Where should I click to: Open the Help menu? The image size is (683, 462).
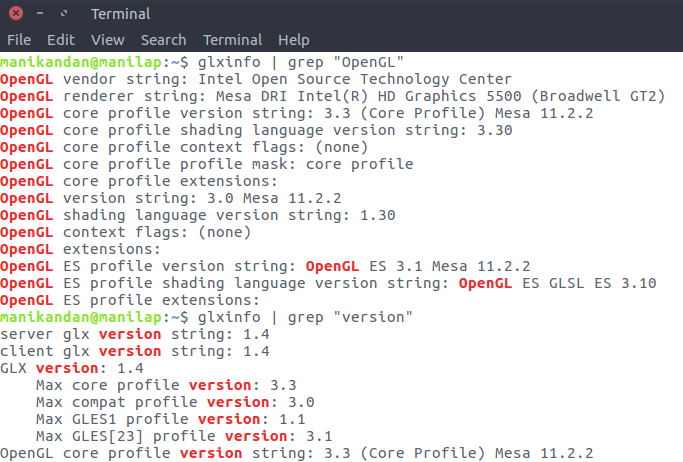pos(294,40)
